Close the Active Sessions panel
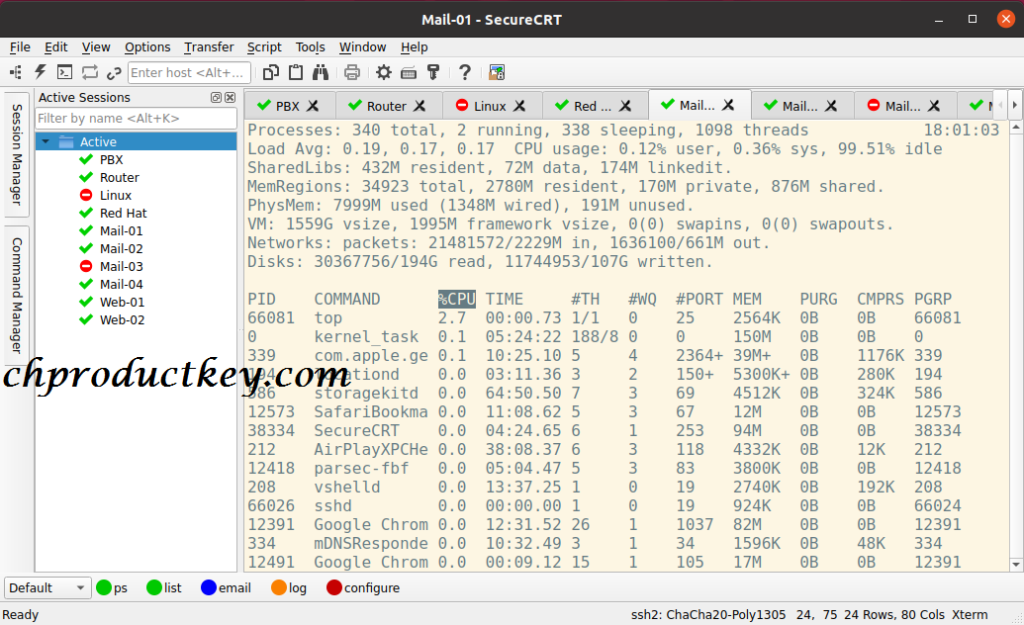Viewport: 1024px width, 625px height. 230,97
